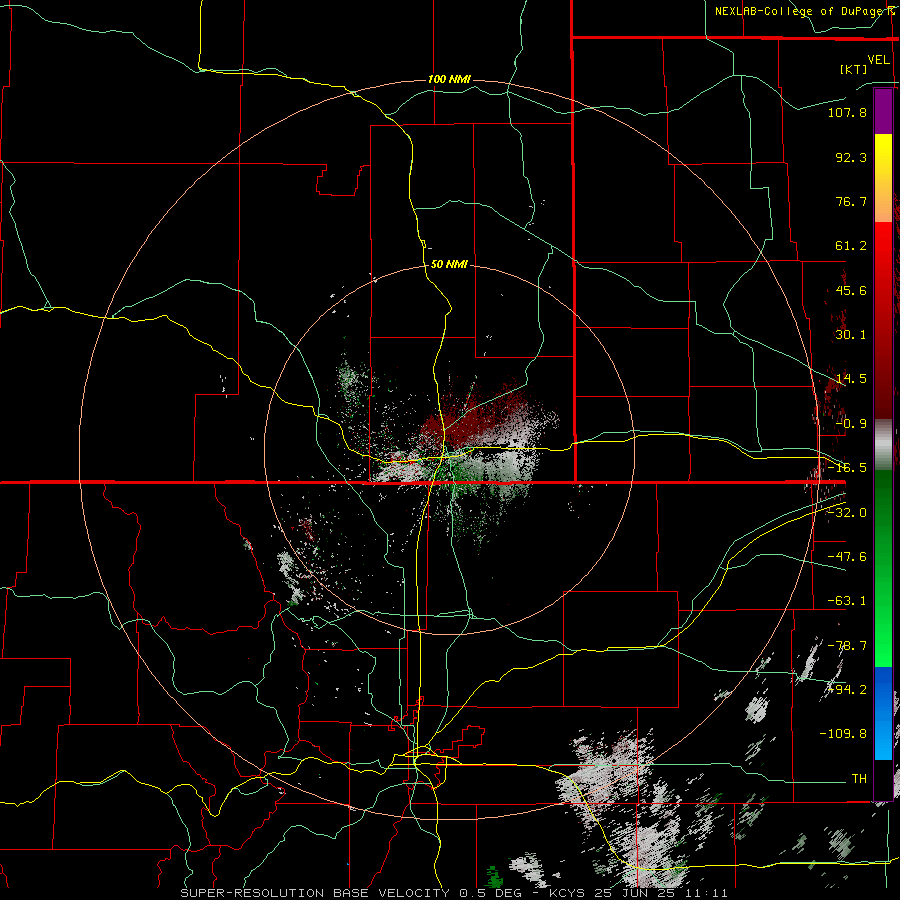Select the -94.2 velocity scale value
Viewport: 900px width, 900px height.
[847, 689]
